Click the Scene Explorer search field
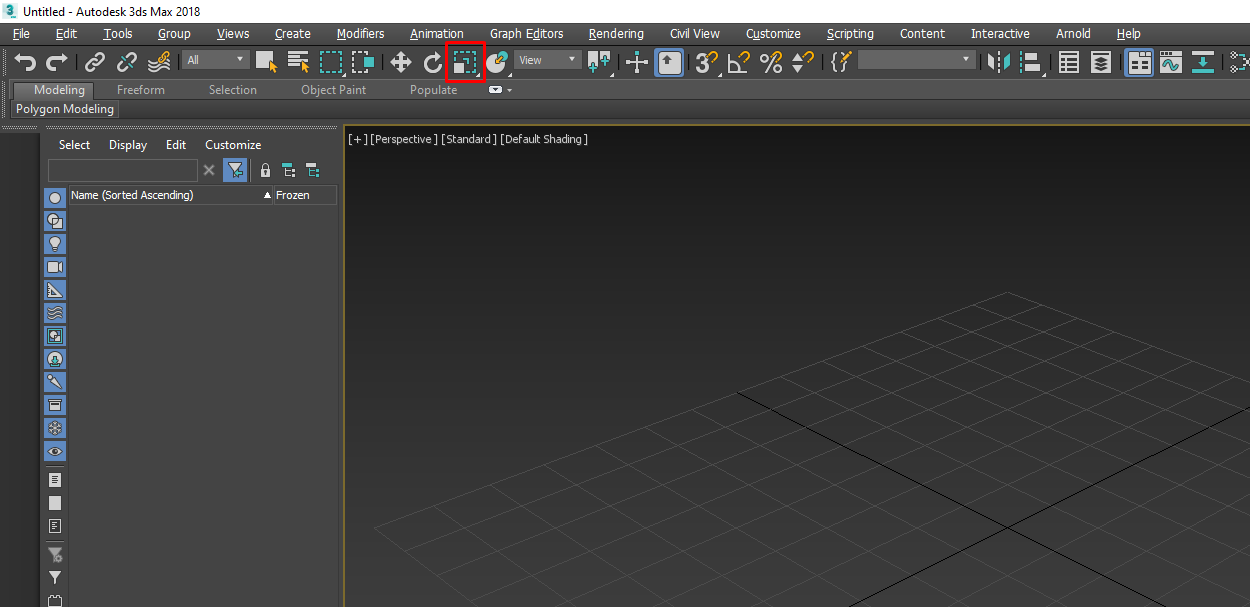Viewport: 1250px width, 607px height. click(122, 170)
